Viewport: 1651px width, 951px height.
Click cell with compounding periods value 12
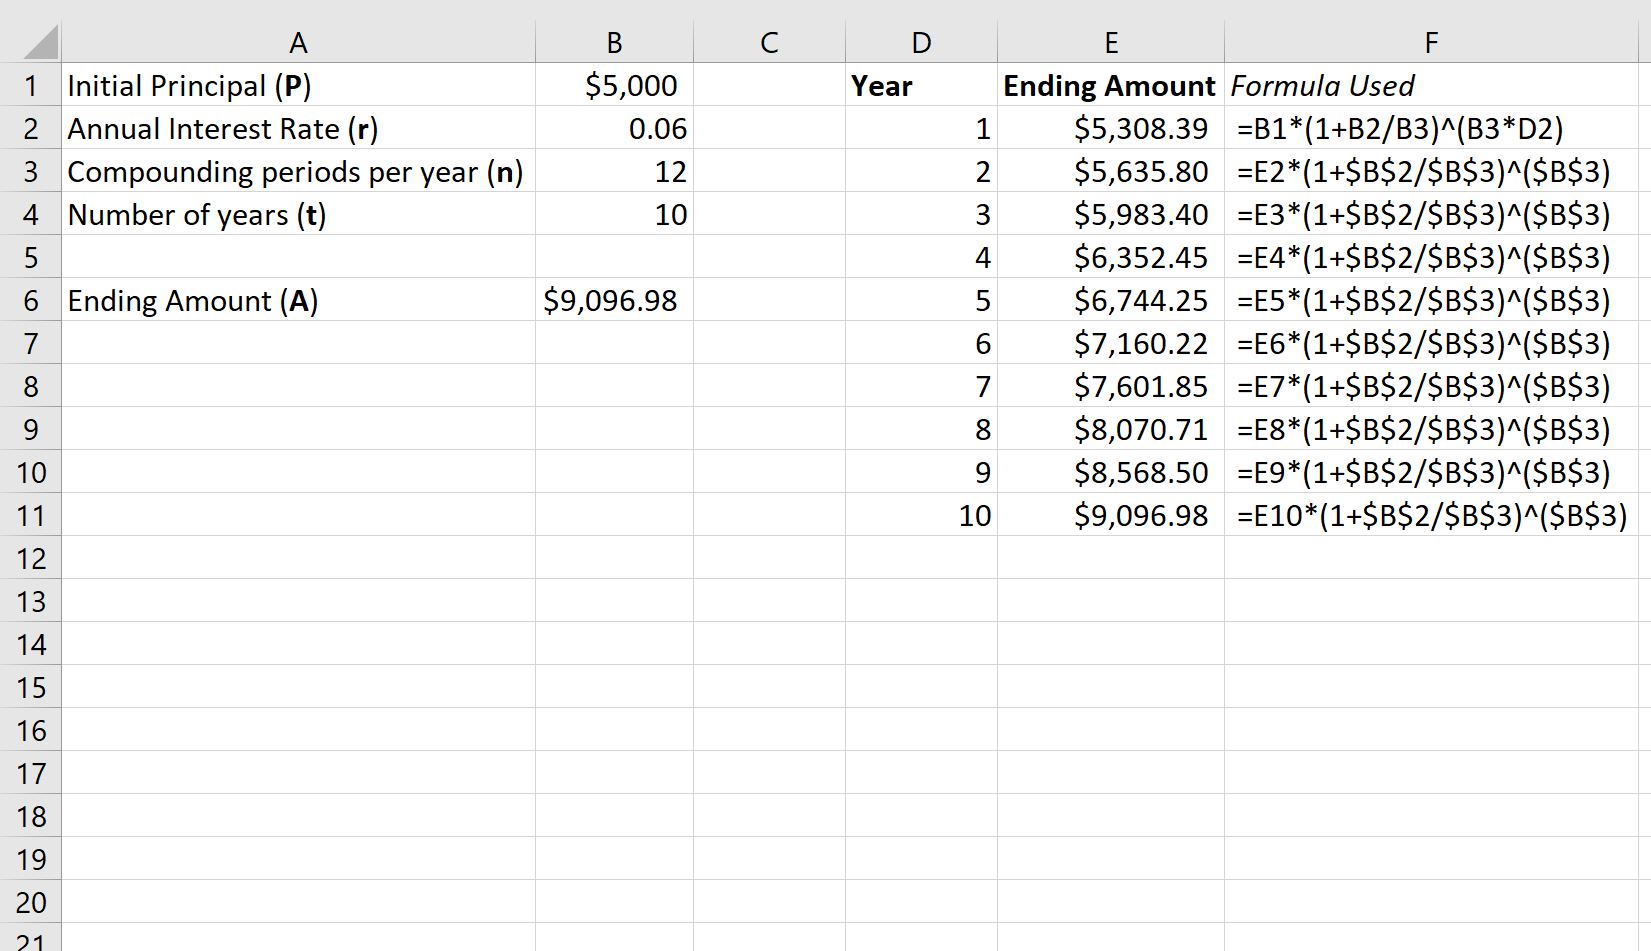(x=614, y=171)
